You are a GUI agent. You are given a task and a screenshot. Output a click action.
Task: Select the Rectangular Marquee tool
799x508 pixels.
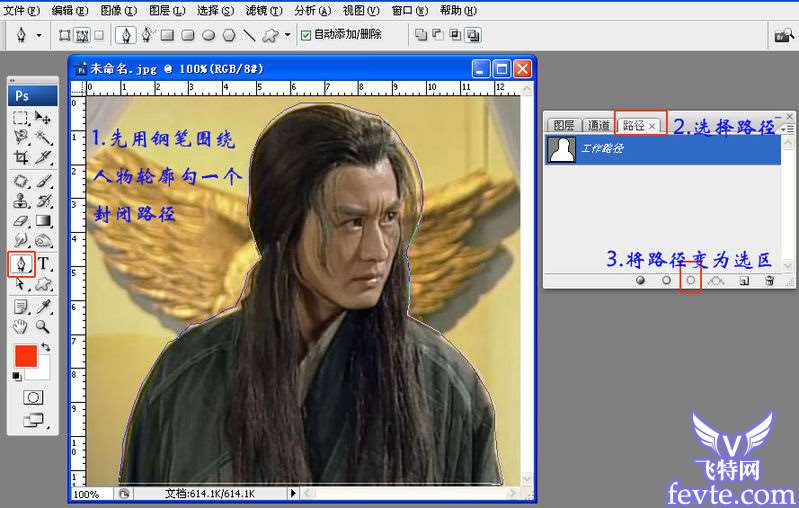[x=20, y=118]
